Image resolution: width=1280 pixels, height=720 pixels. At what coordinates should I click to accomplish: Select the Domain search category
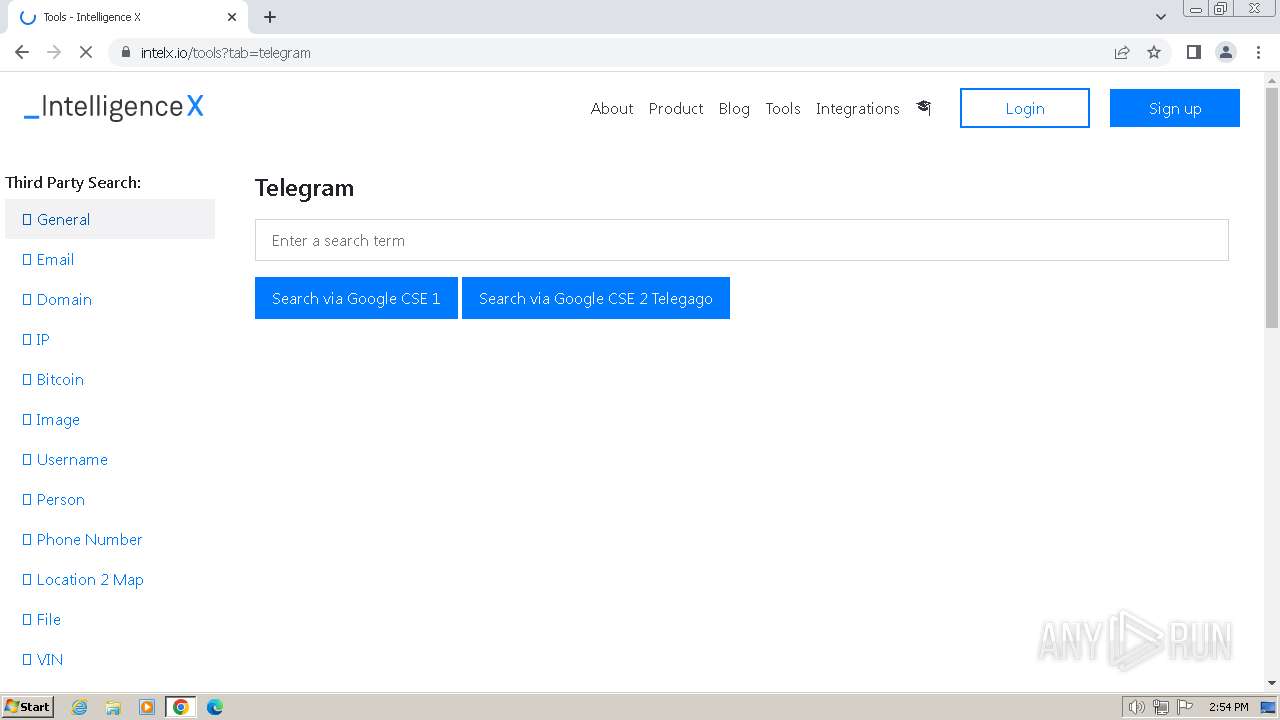110,299
